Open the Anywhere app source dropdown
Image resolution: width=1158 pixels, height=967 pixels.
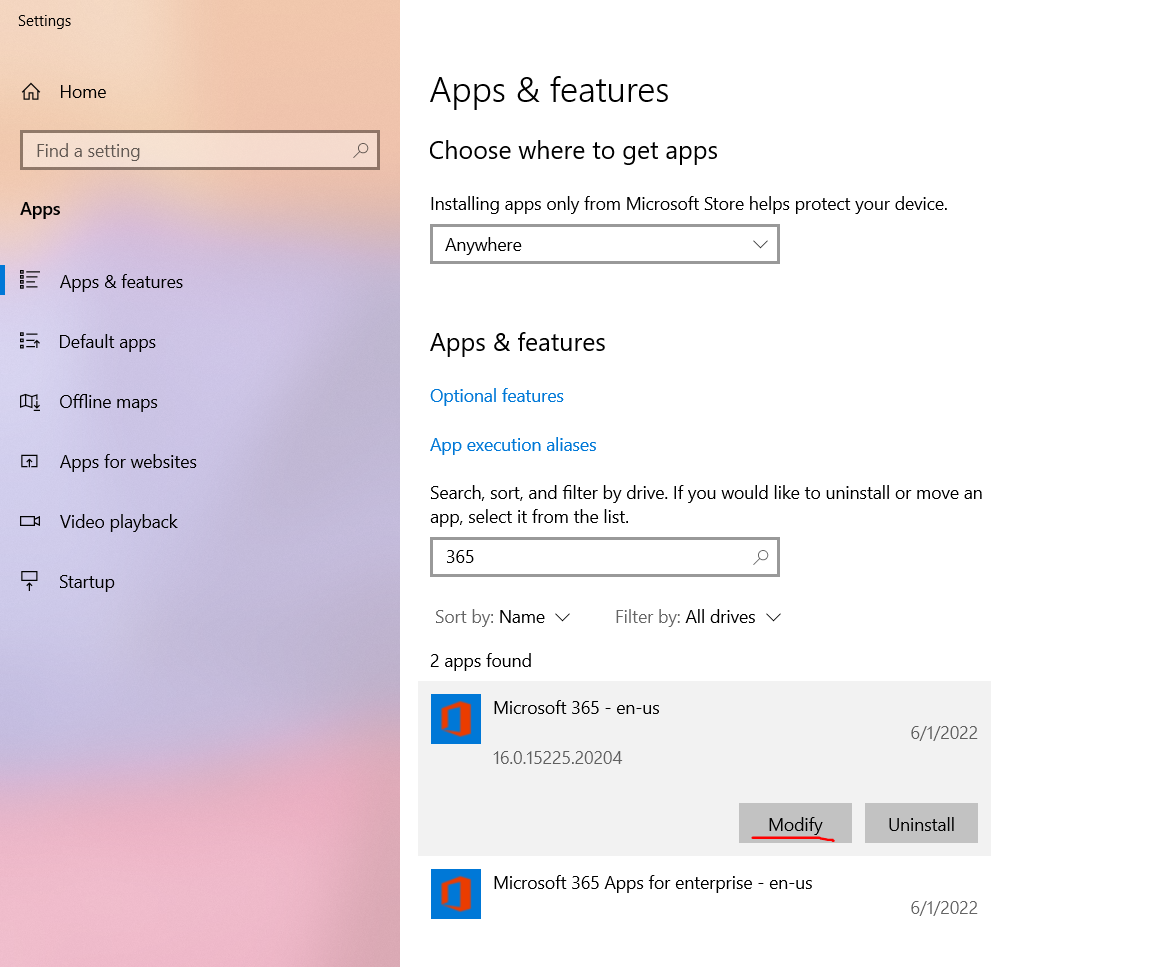click(604, 245)
